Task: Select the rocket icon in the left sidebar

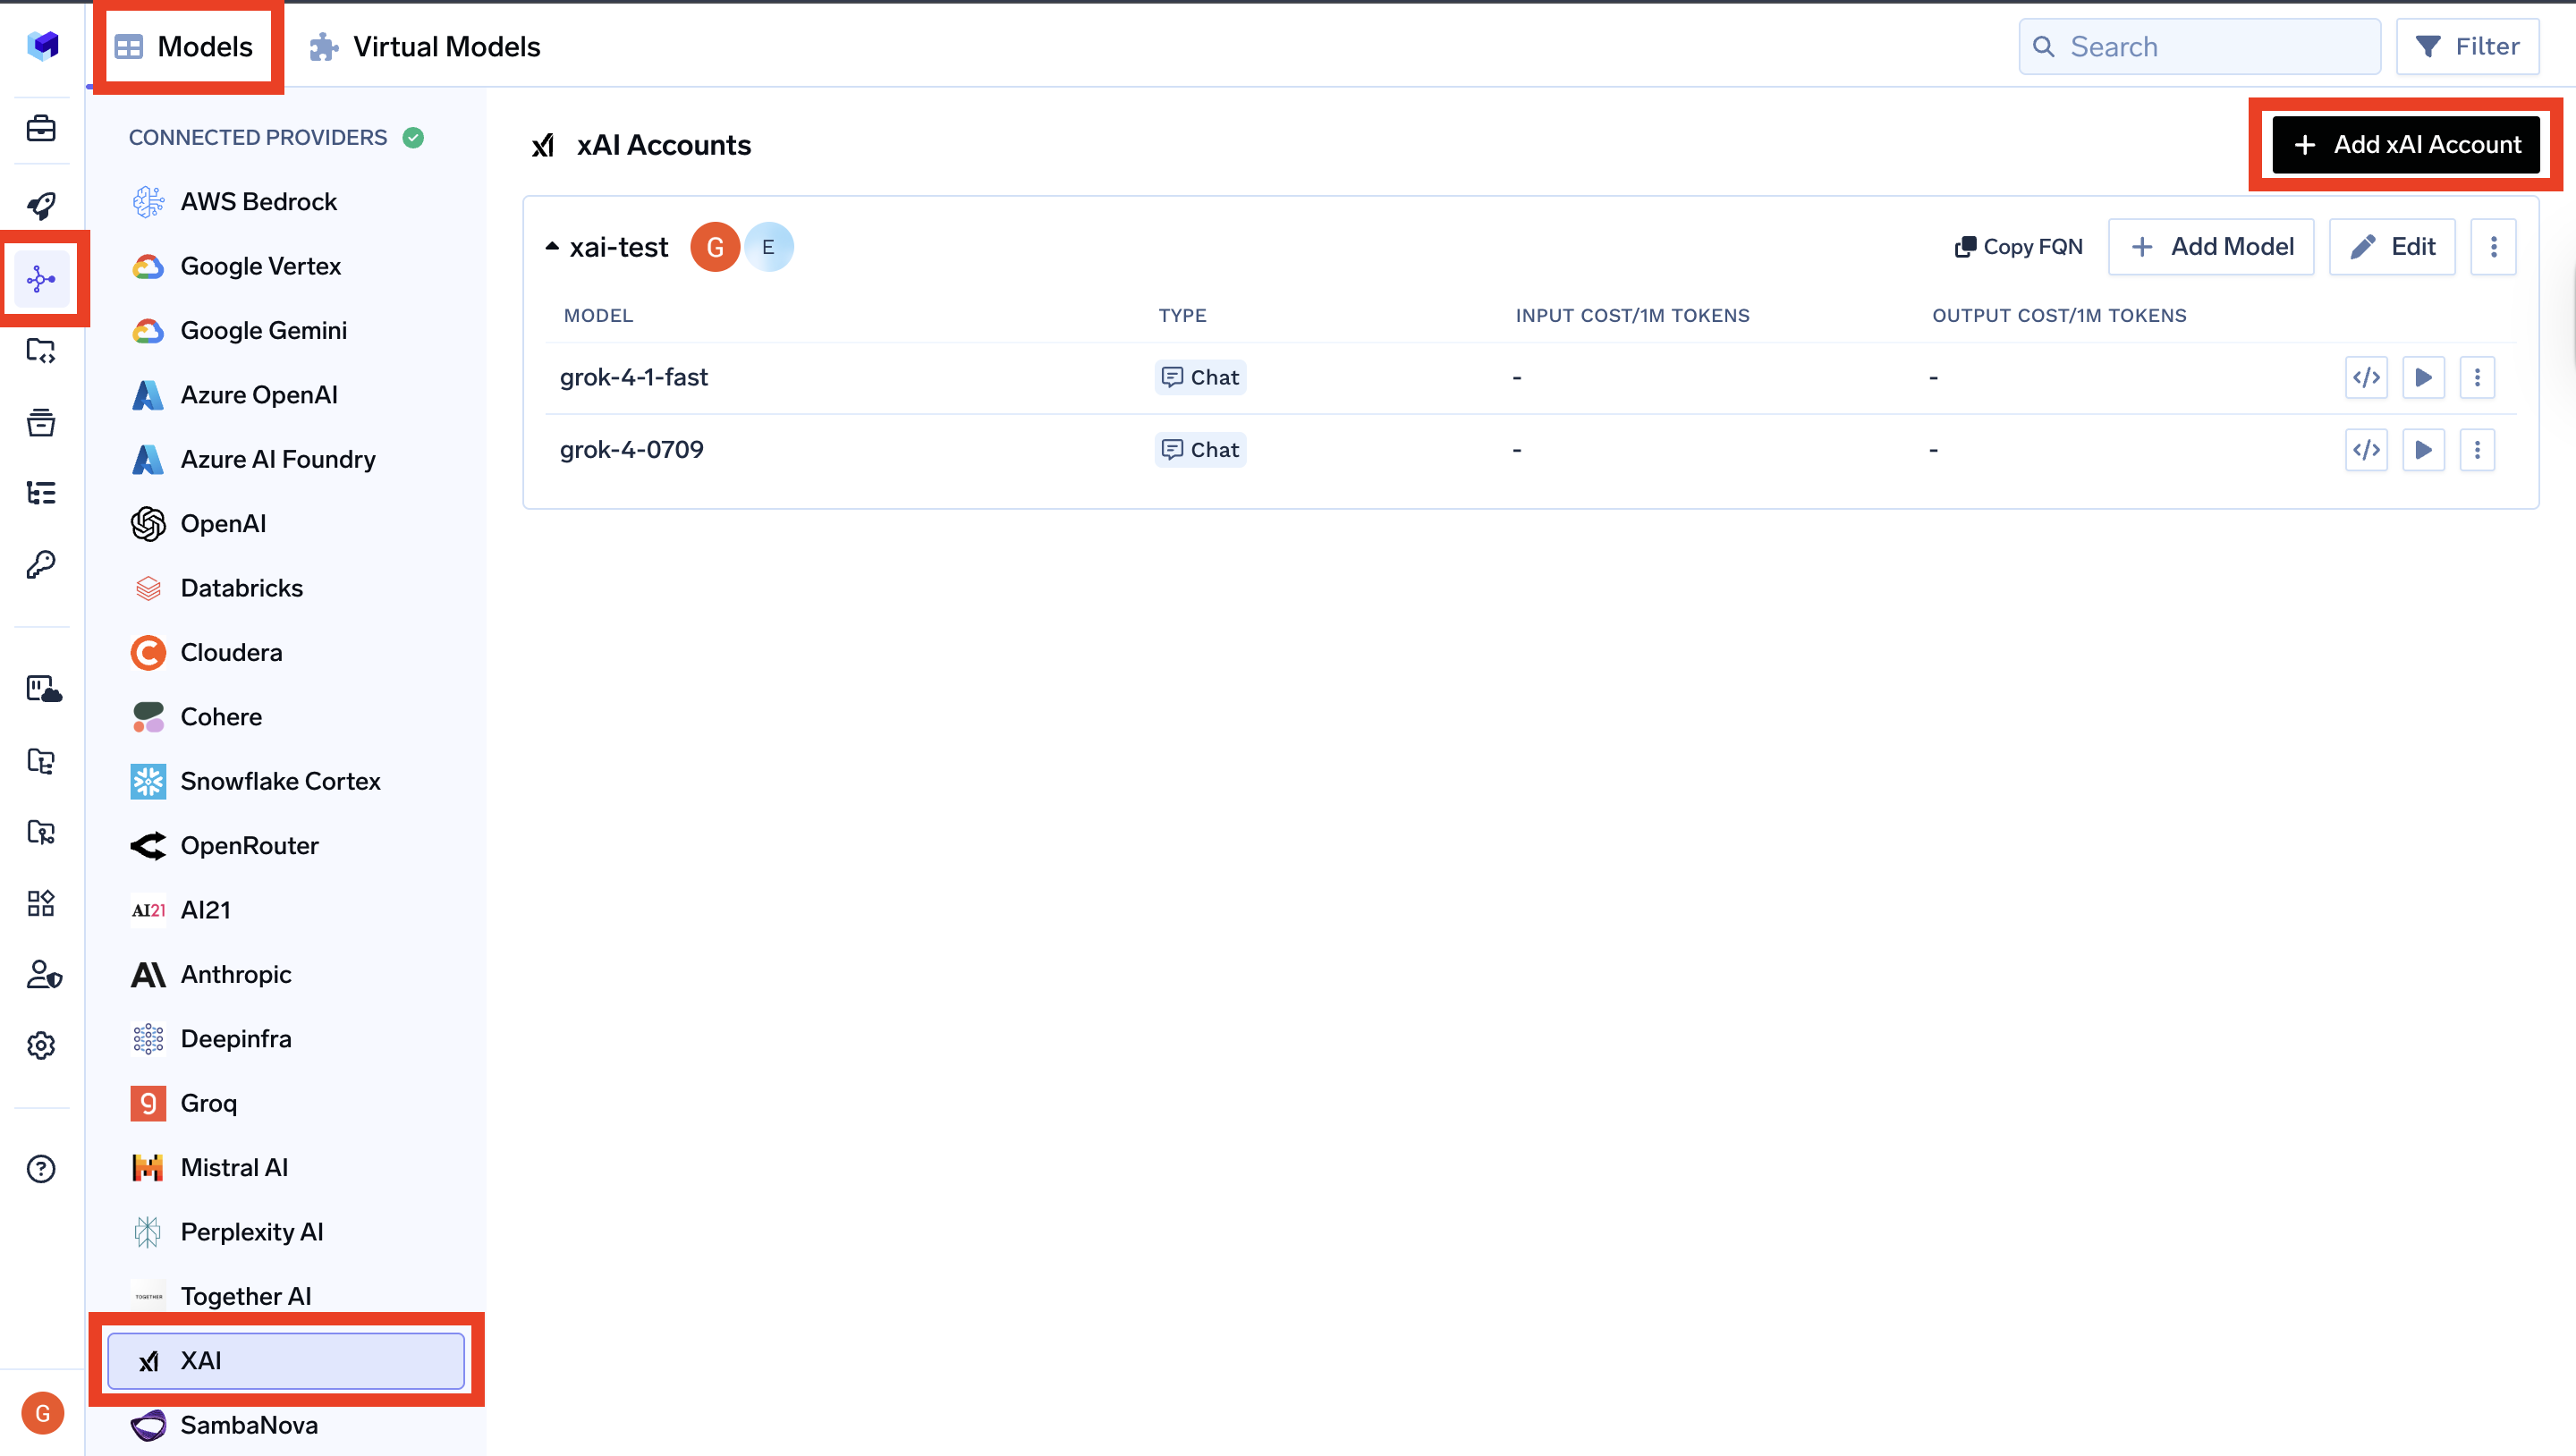Action: 41,204
